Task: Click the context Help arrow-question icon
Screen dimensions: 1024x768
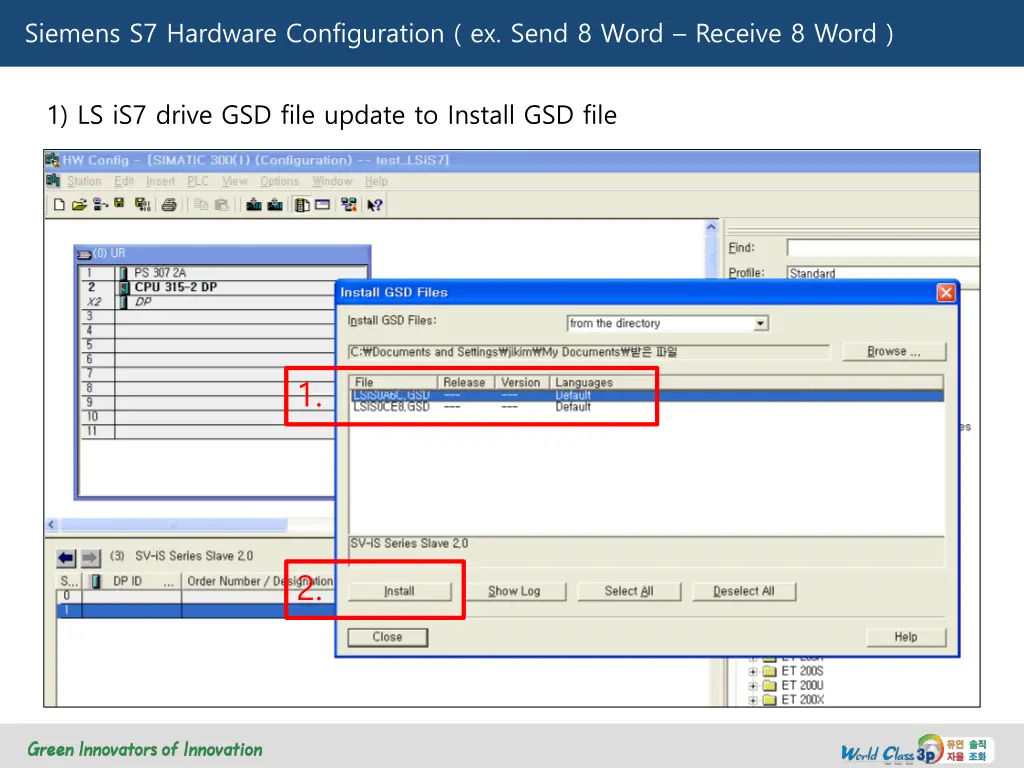Action: point(375,205)
